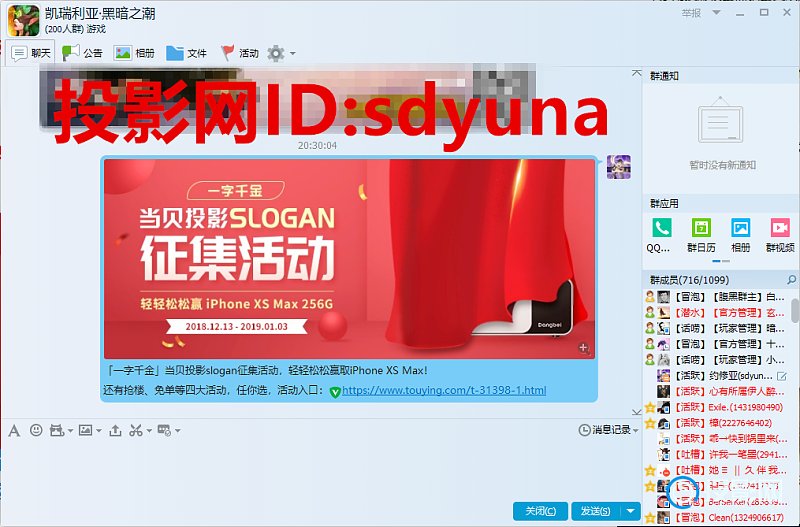Expand the arrow next to the GIF icon
The width and height of the screenshot is (800, 527).
[x=70, y=431]
